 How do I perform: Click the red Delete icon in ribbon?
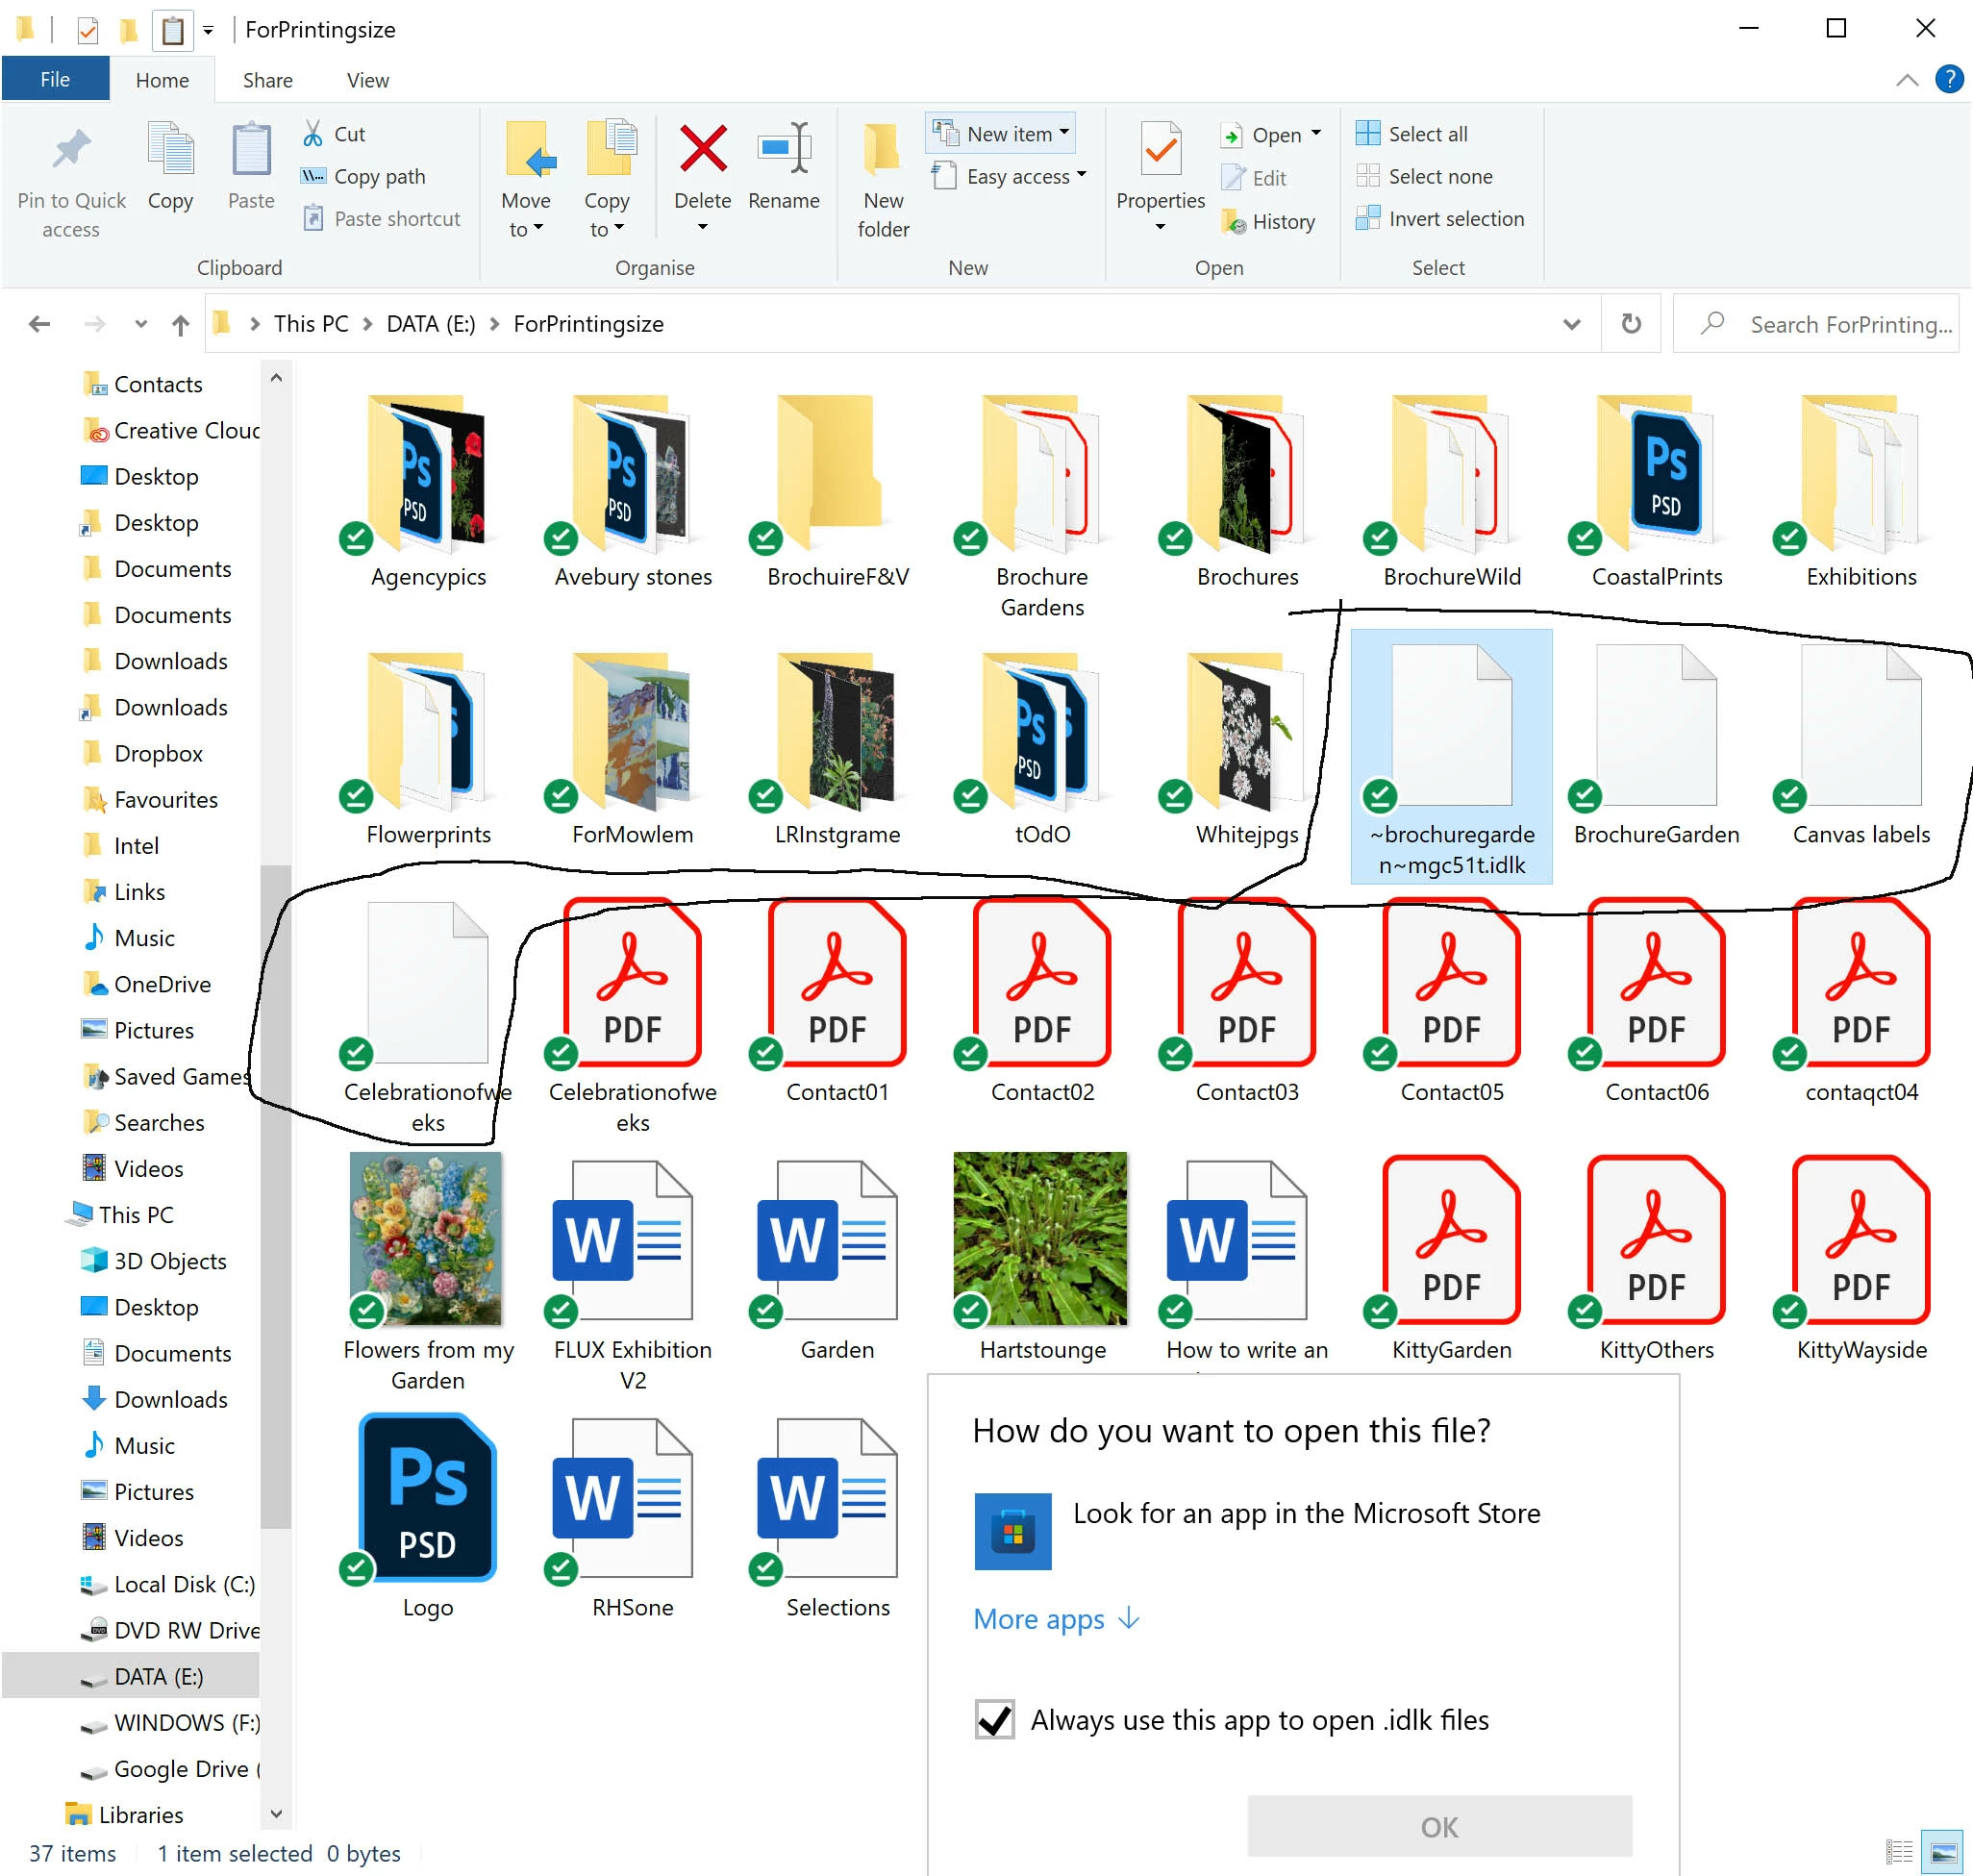[x=702, y=151]
